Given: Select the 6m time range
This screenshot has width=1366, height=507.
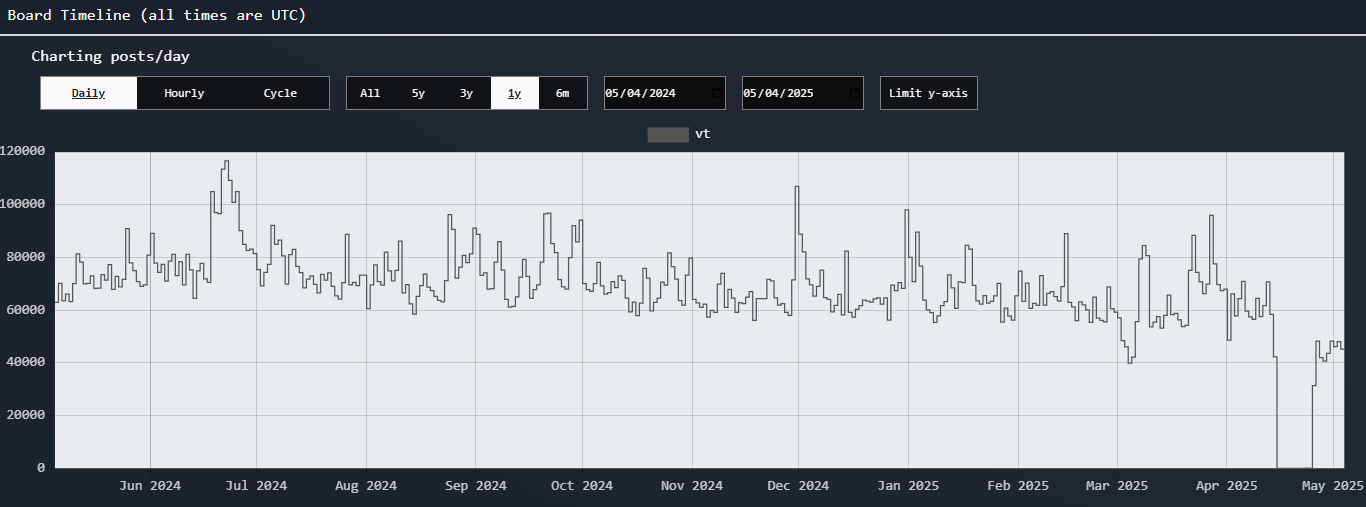Looking at the screenshot, I should [x=562, y=93].
